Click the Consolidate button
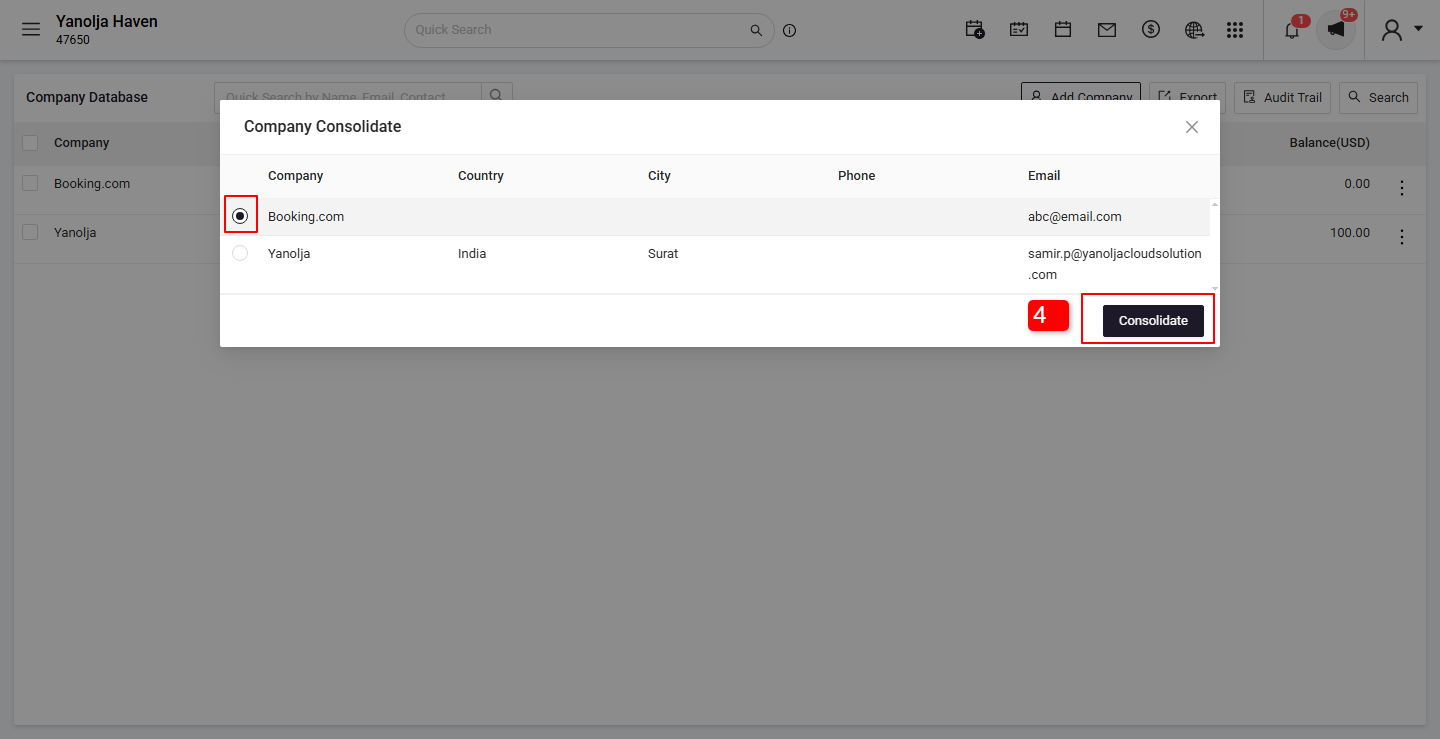1440x739 pixels. (1153, 321)
